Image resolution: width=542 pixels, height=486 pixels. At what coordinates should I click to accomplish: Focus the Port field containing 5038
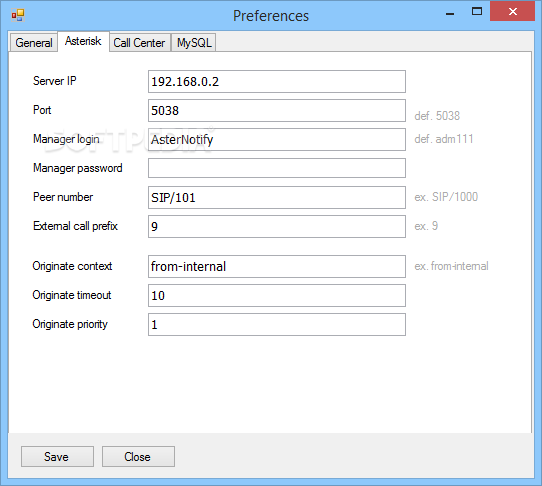[x=277, y=111]
